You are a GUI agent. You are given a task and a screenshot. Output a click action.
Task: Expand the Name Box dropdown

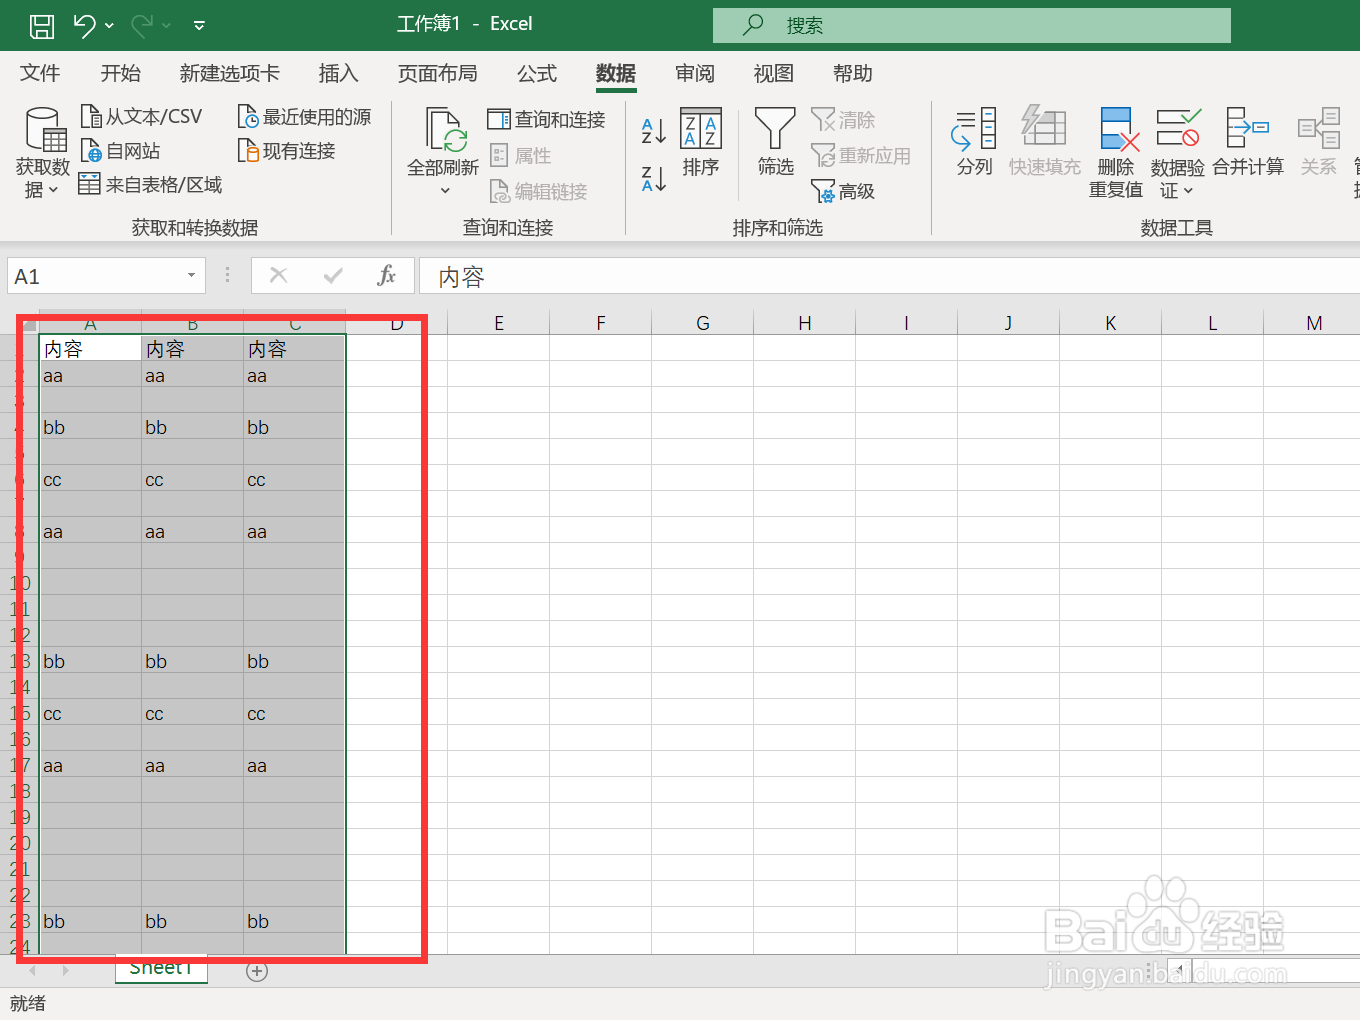click(x=190, y=275)
